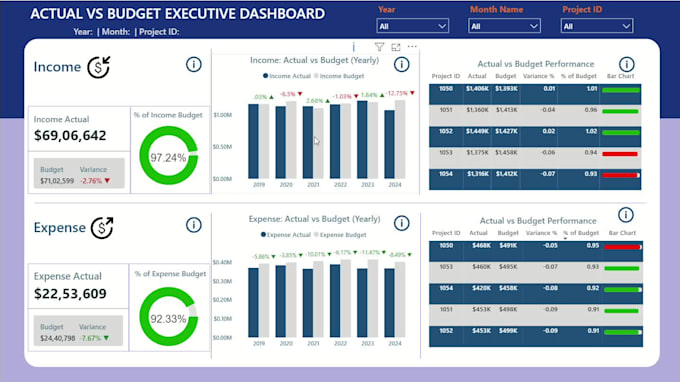This screenshot has height=382, width=680.
Task: Select project 1053 row in Expense table
Action: coord(536,272)
